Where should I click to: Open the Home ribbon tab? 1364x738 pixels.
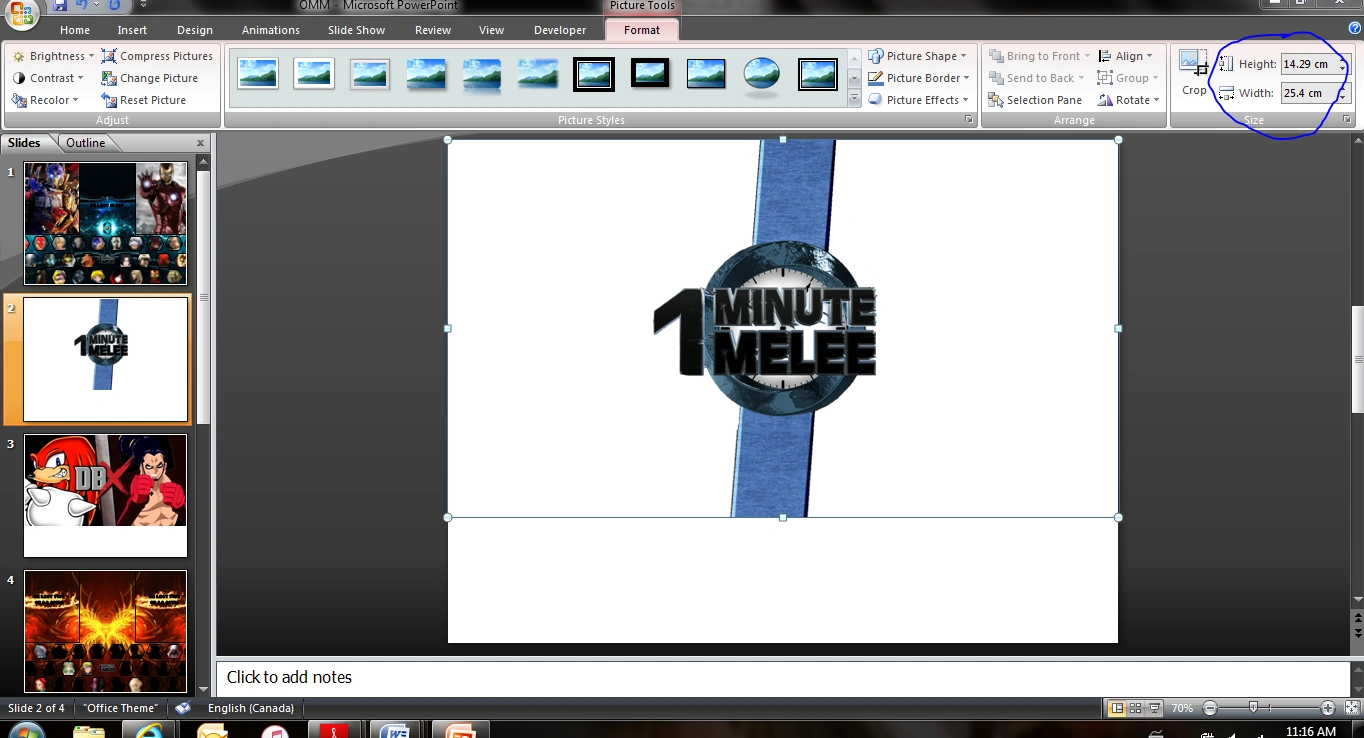[x=75, y=30]
